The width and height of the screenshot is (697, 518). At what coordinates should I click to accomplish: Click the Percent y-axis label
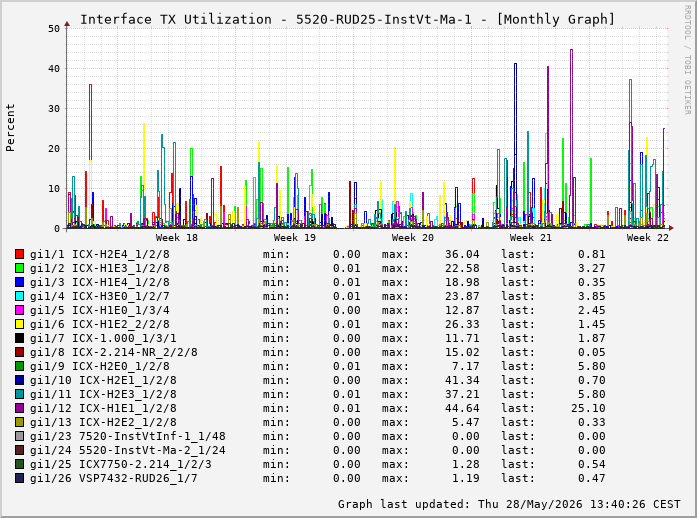pos(10,128)
